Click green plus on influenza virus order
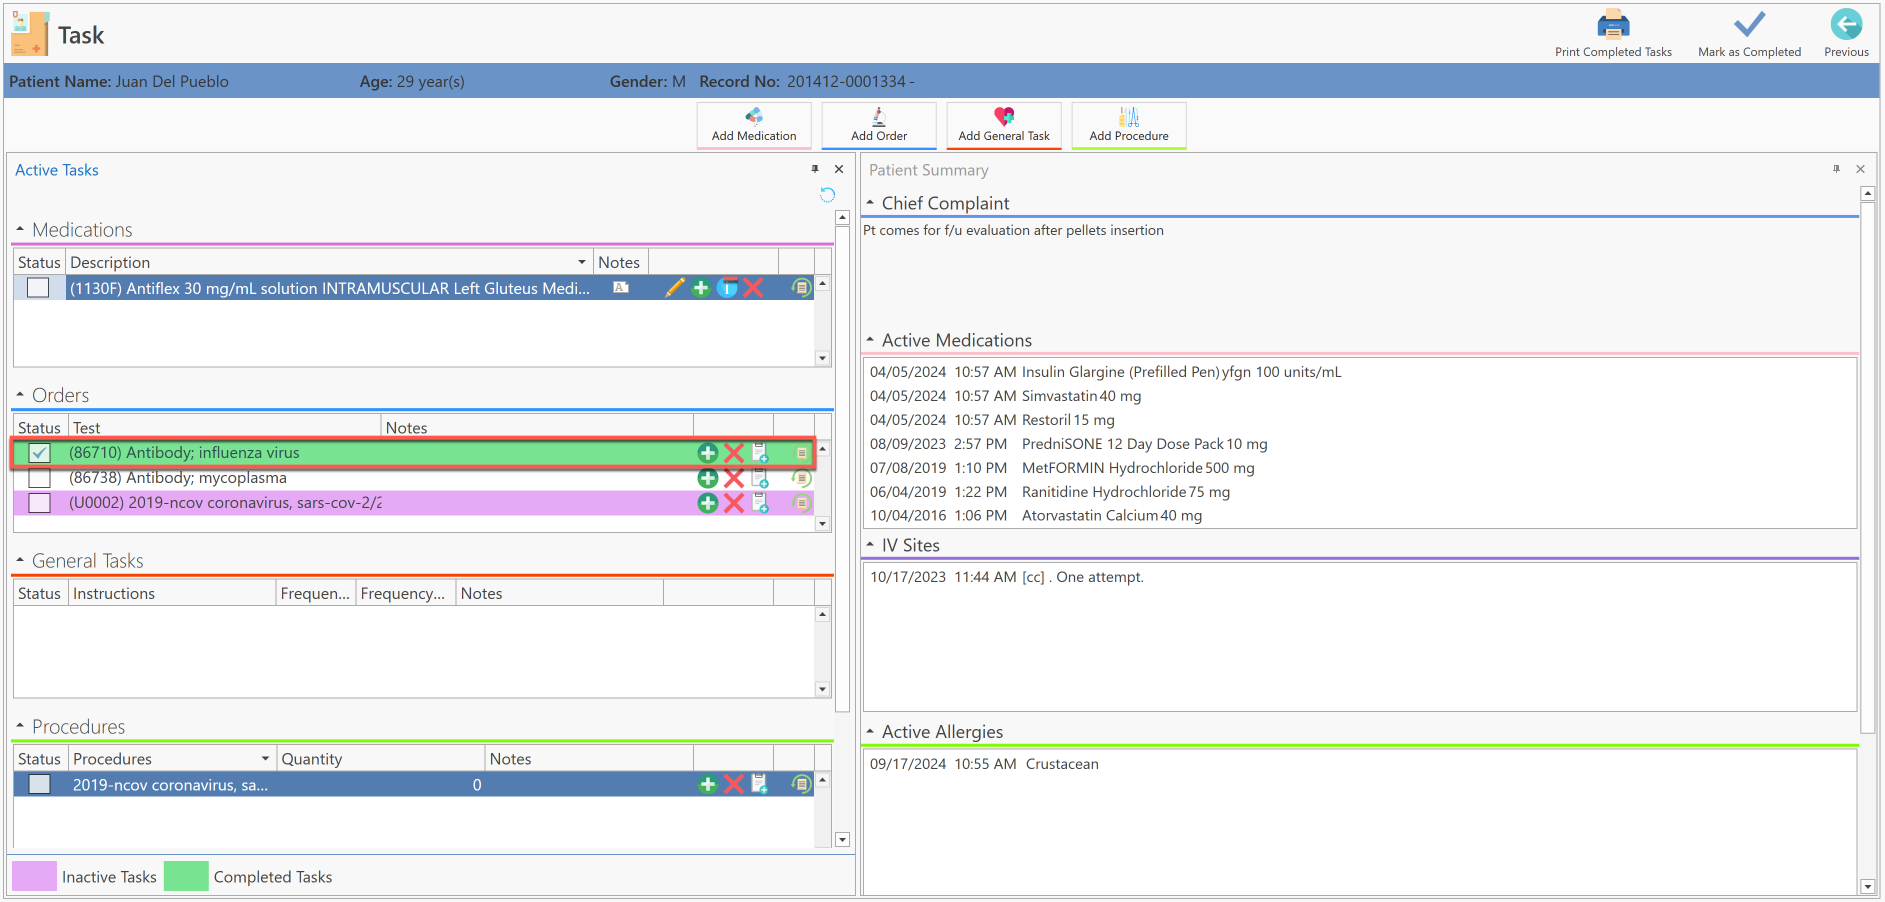The image size is (1885, 902). (x=708, y=453)
